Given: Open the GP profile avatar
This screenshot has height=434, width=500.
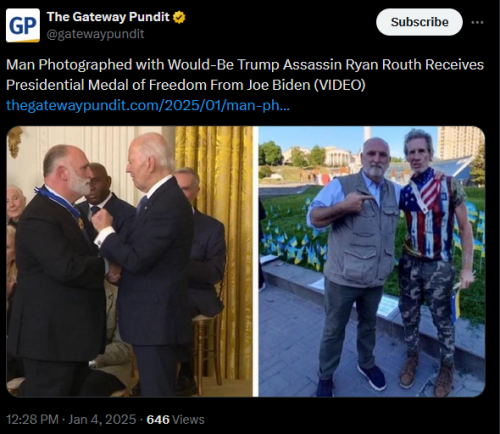Looking at the screenshot, I should pos(23,25).
